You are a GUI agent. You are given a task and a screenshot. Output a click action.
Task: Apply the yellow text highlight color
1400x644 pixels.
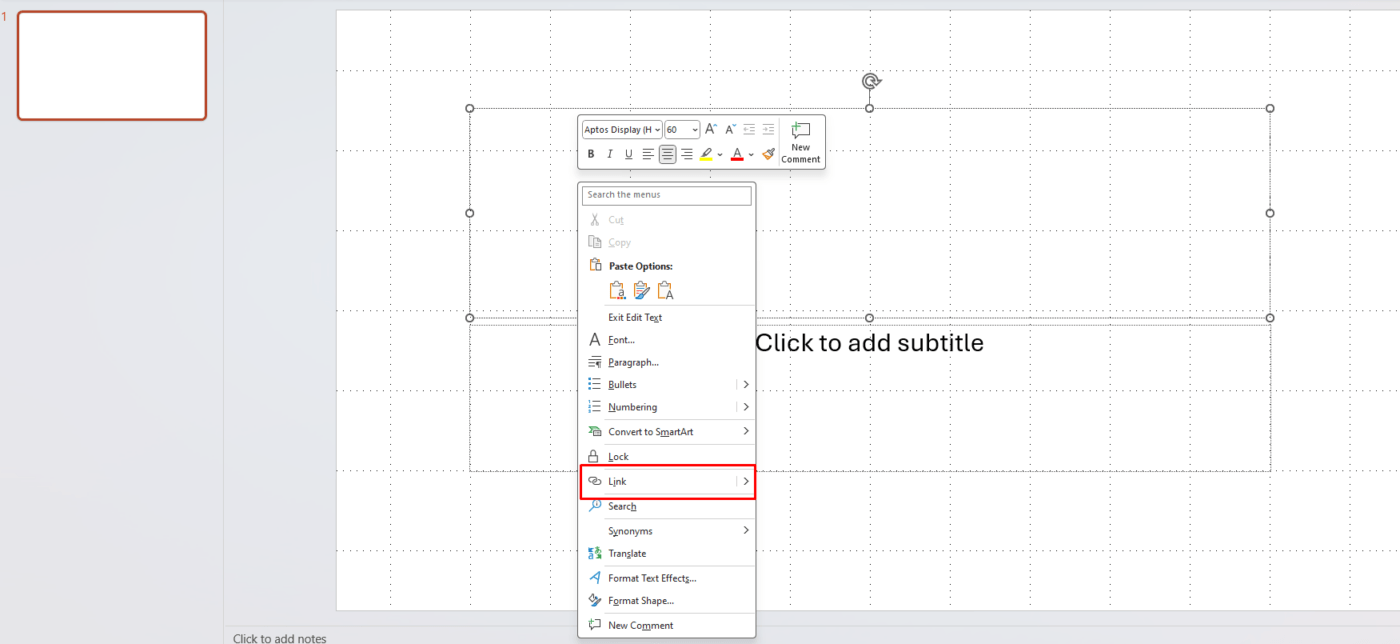pyautogui.click(x=706, y=154)
